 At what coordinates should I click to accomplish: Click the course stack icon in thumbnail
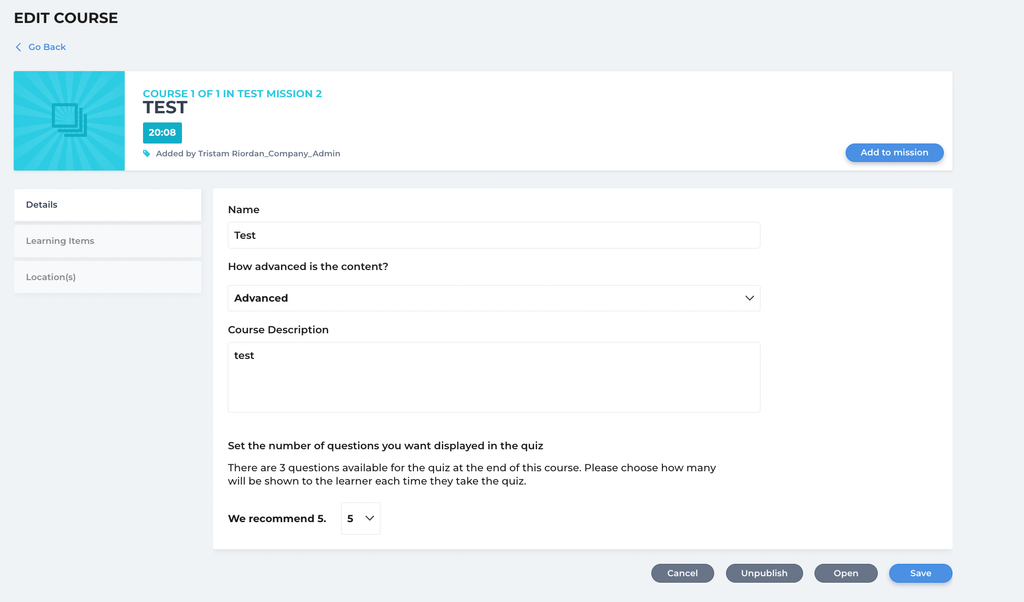[69, 120]
